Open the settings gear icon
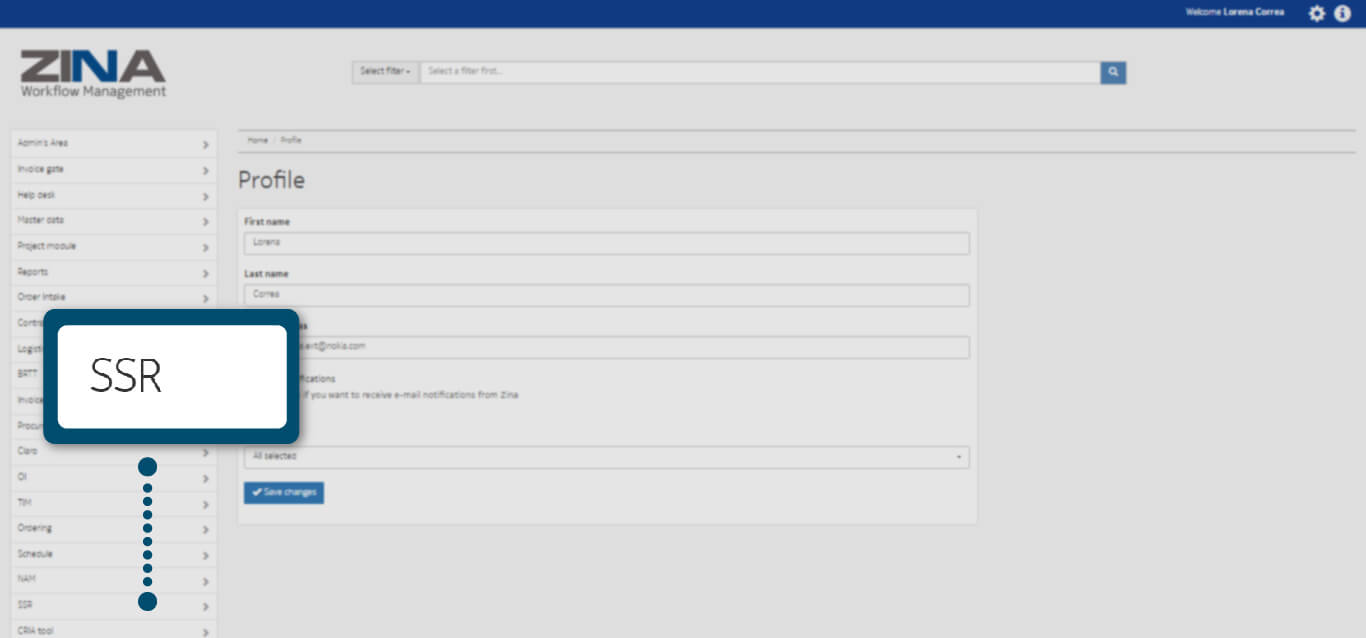The image size is (1366, 638). (x=1317, y=13)
